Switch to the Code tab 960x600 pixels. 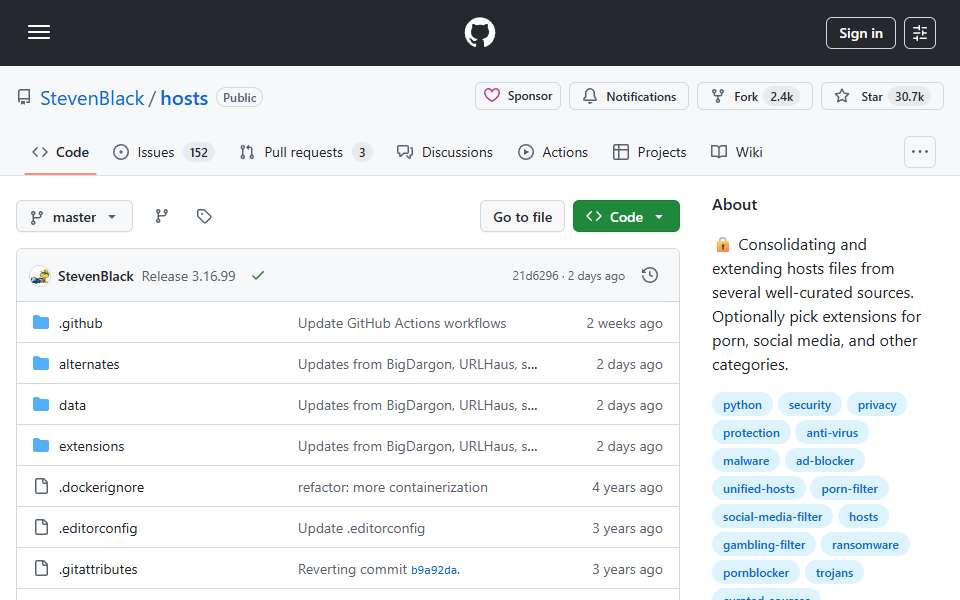coord(60,152)
